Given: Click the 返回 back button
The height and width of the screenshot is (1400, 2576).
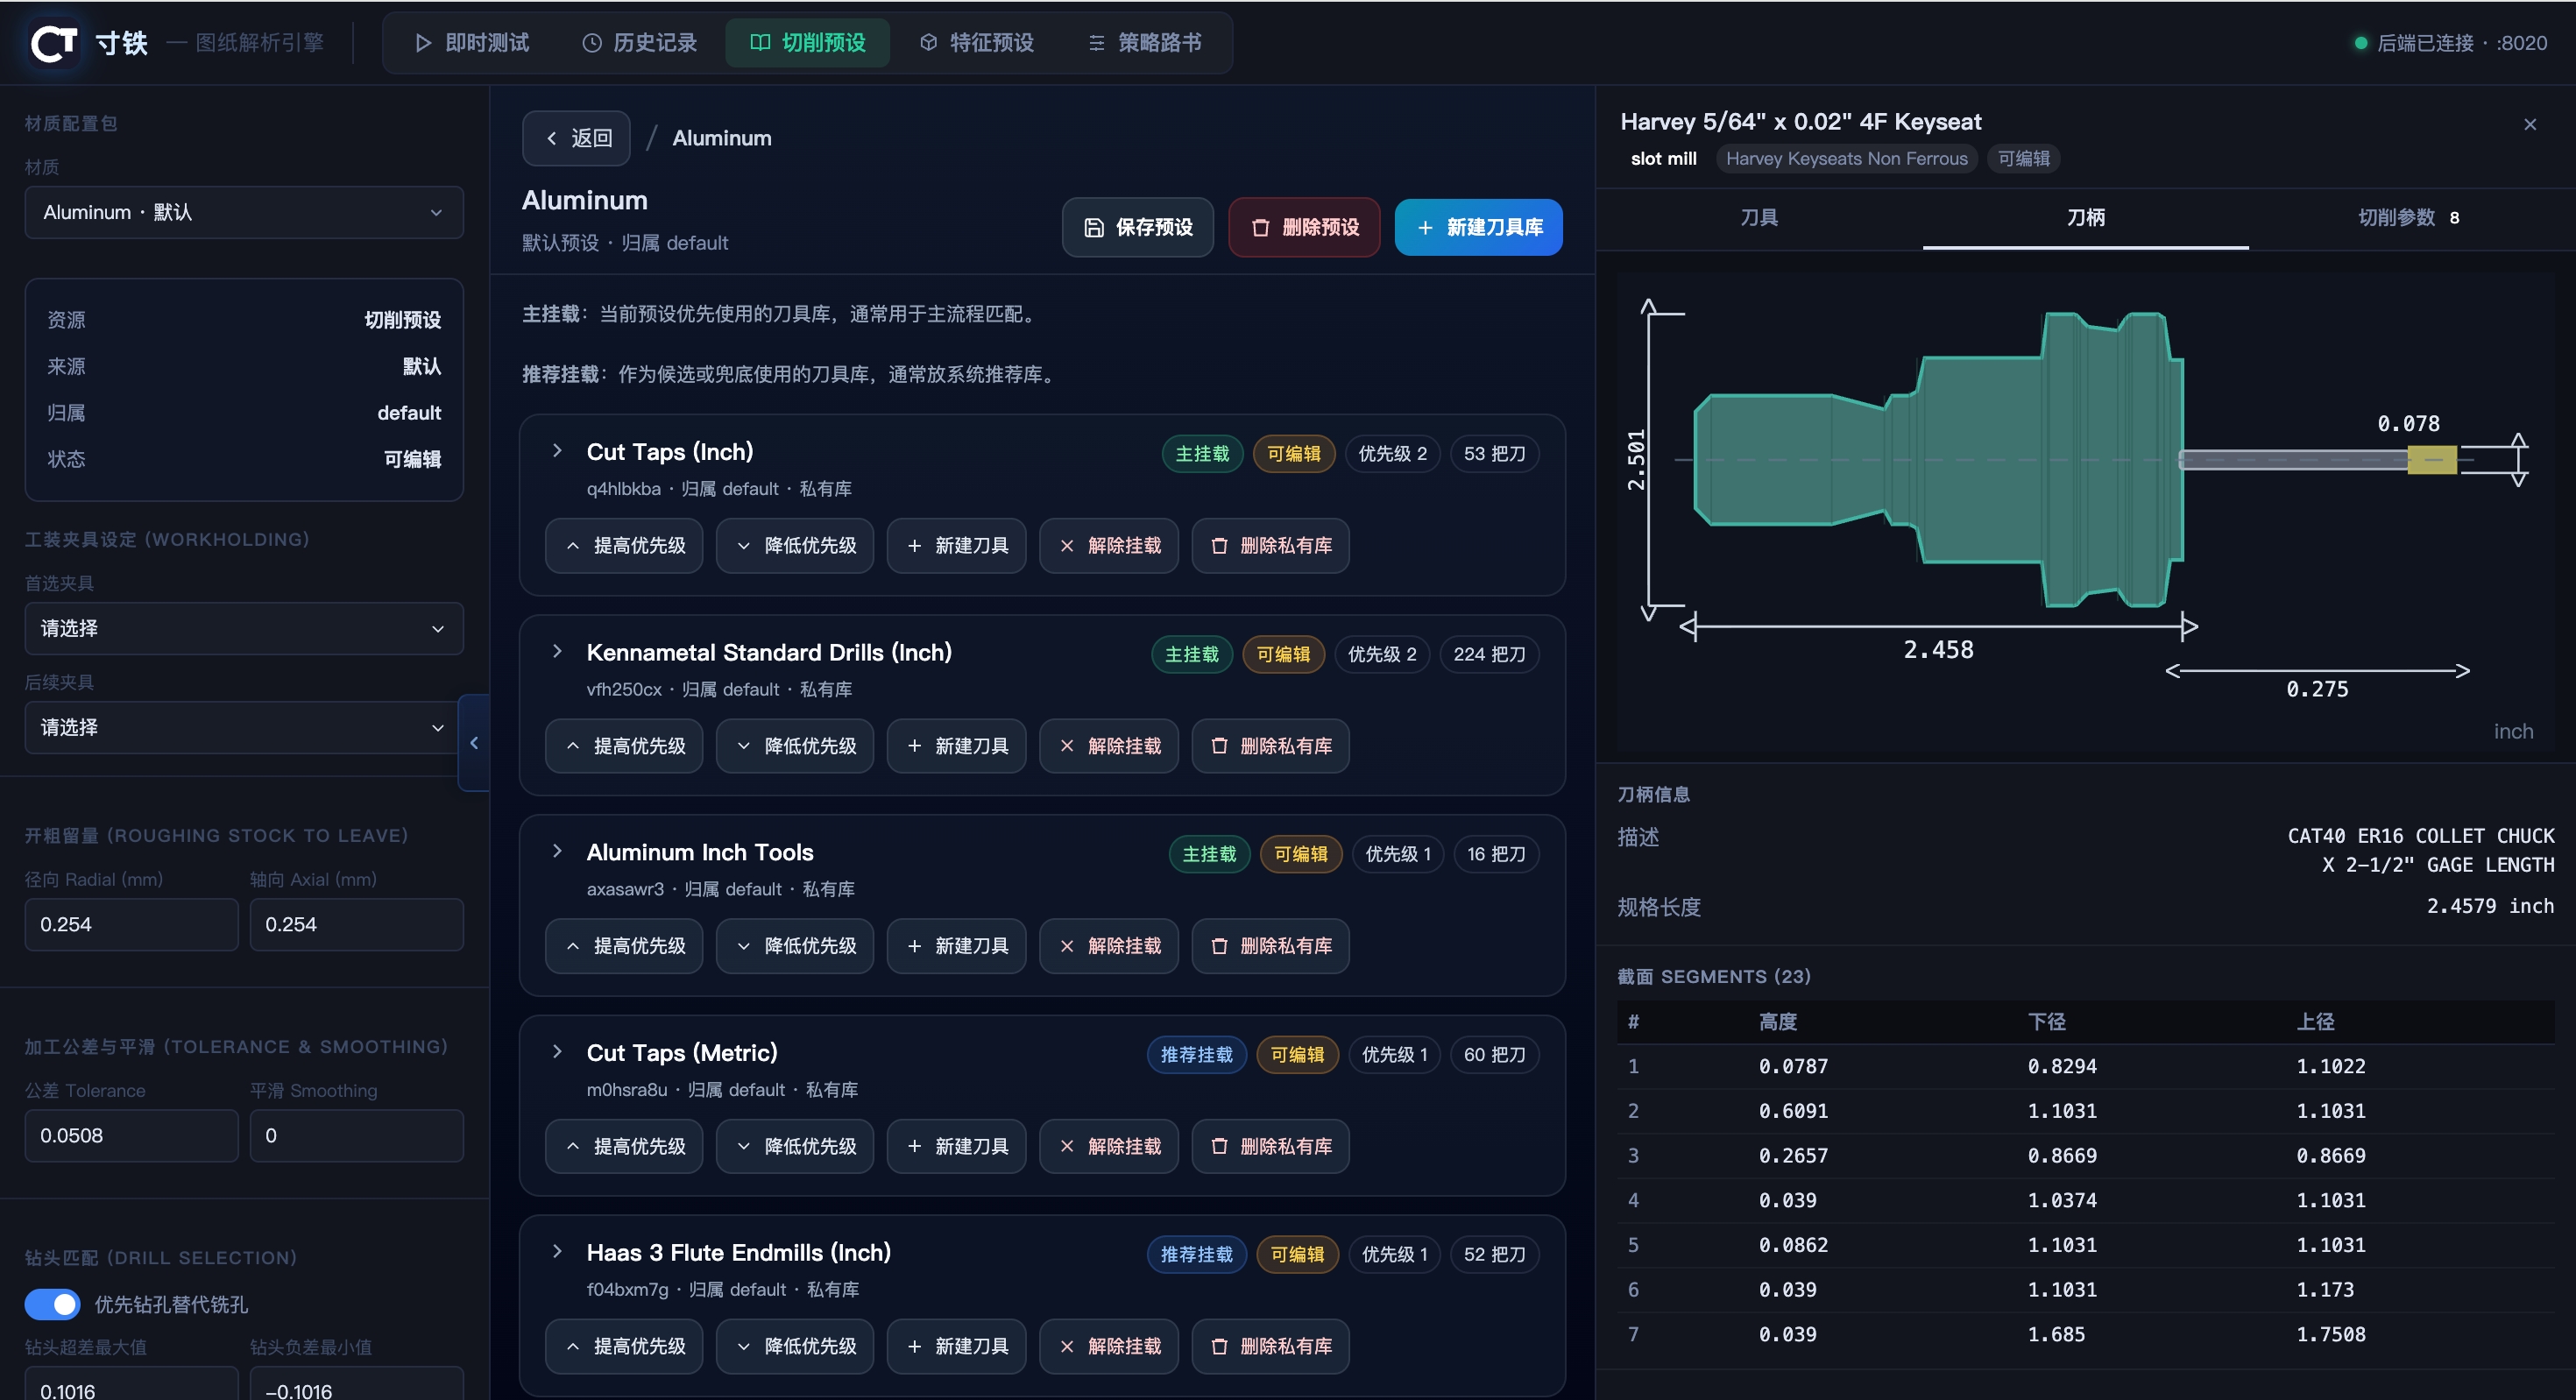Looking at the screenshot, I should pos(577,138).
